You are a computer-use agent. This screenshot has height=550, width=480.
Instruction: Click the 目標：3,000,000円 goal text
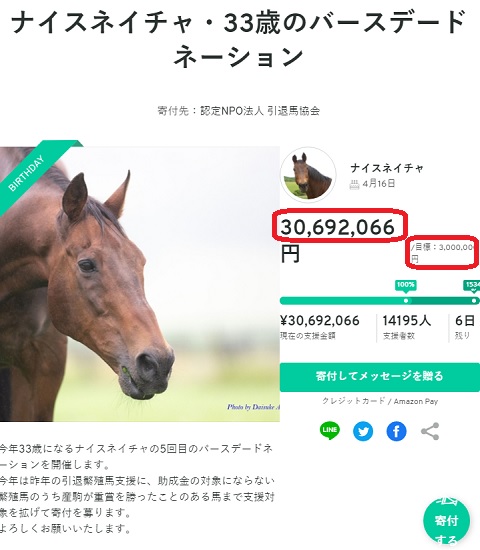coord(442,253)
